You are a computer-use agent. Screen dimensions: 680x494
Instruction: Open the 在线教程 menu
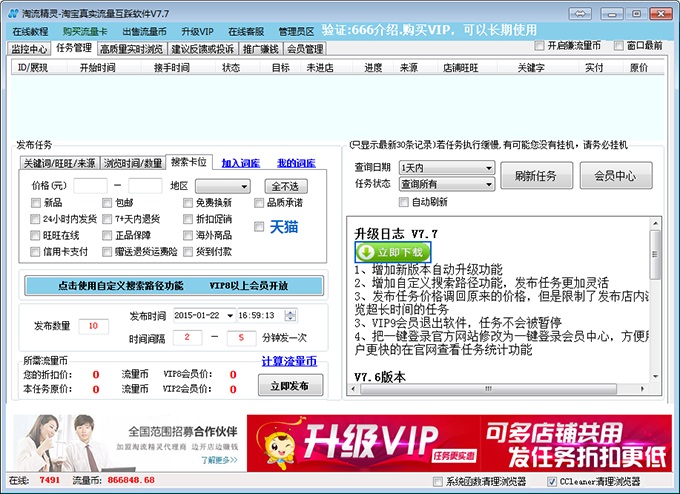coord(30,32)
